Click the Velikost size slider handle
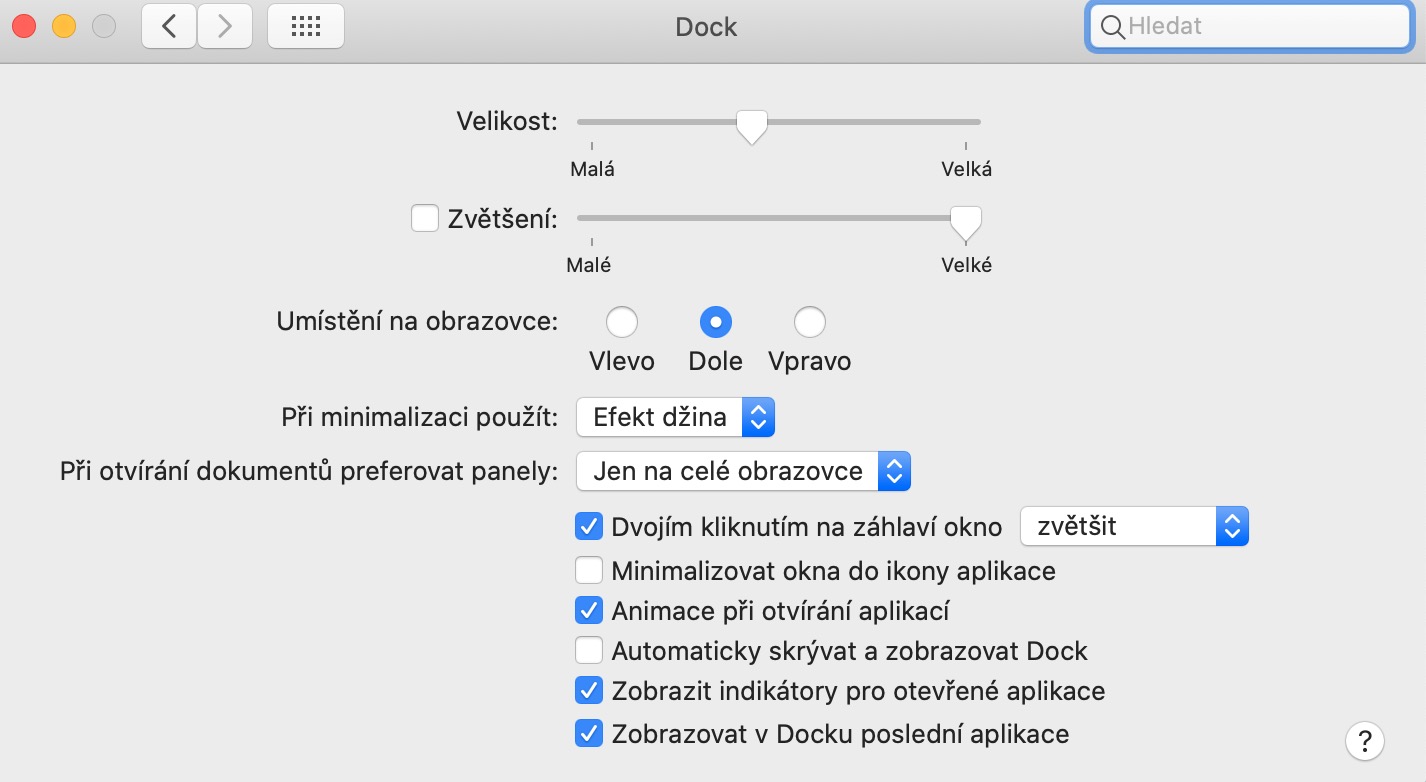 [751, 125]
